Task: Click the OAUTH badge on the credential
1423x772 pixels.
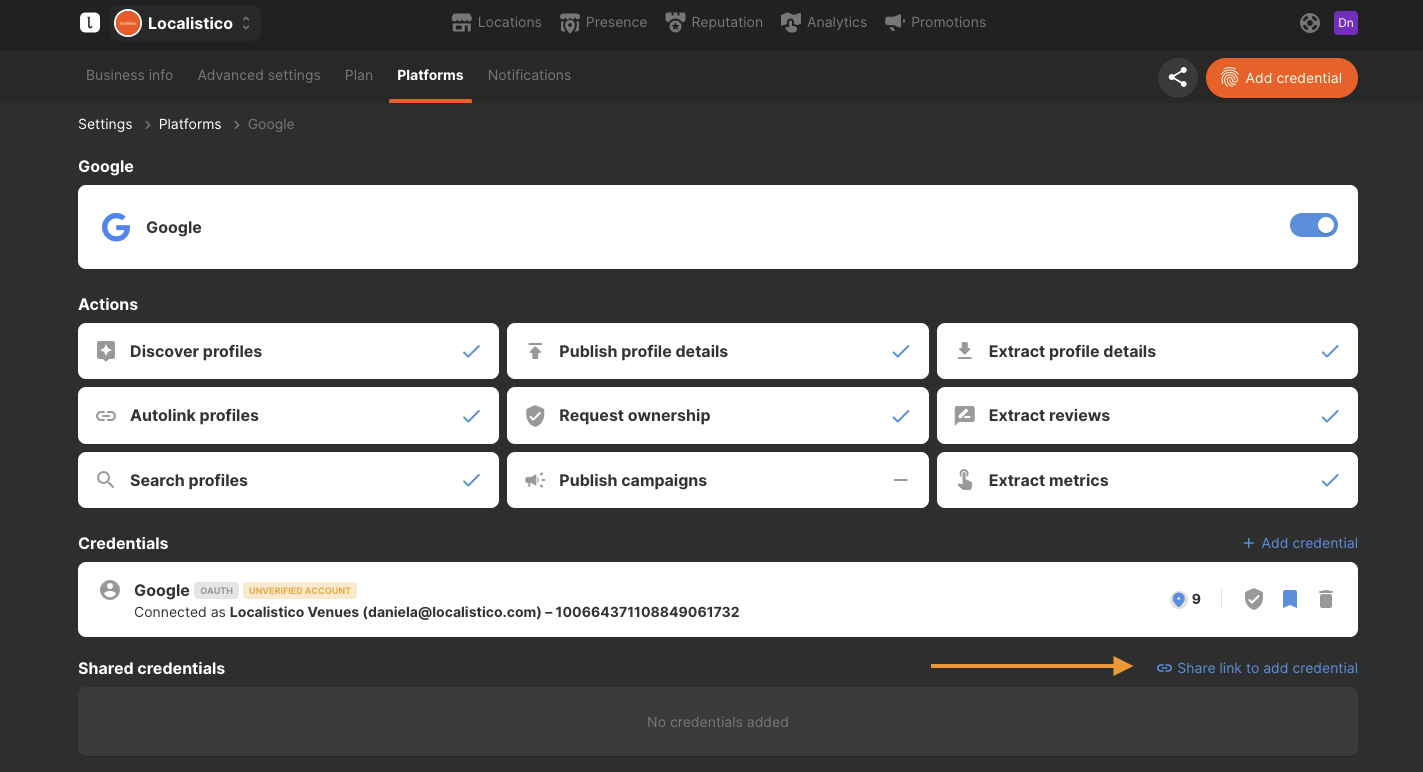Action: pos(216,591)
